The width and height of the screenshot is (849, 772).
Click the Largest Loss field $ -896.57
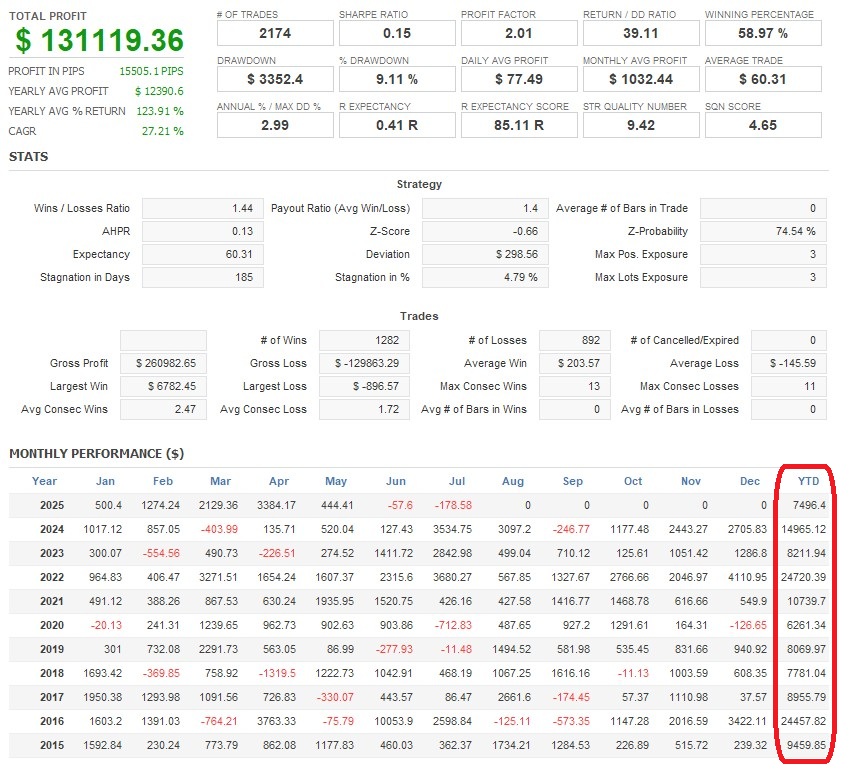[x=364, y=387]
